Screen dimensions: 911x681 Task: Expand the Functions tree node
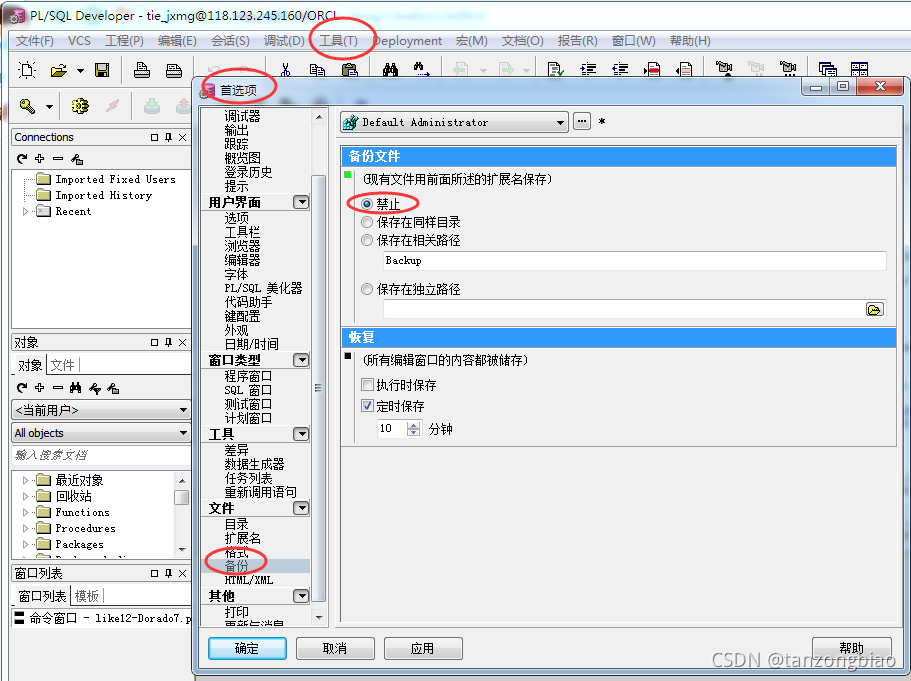(25, 512)
